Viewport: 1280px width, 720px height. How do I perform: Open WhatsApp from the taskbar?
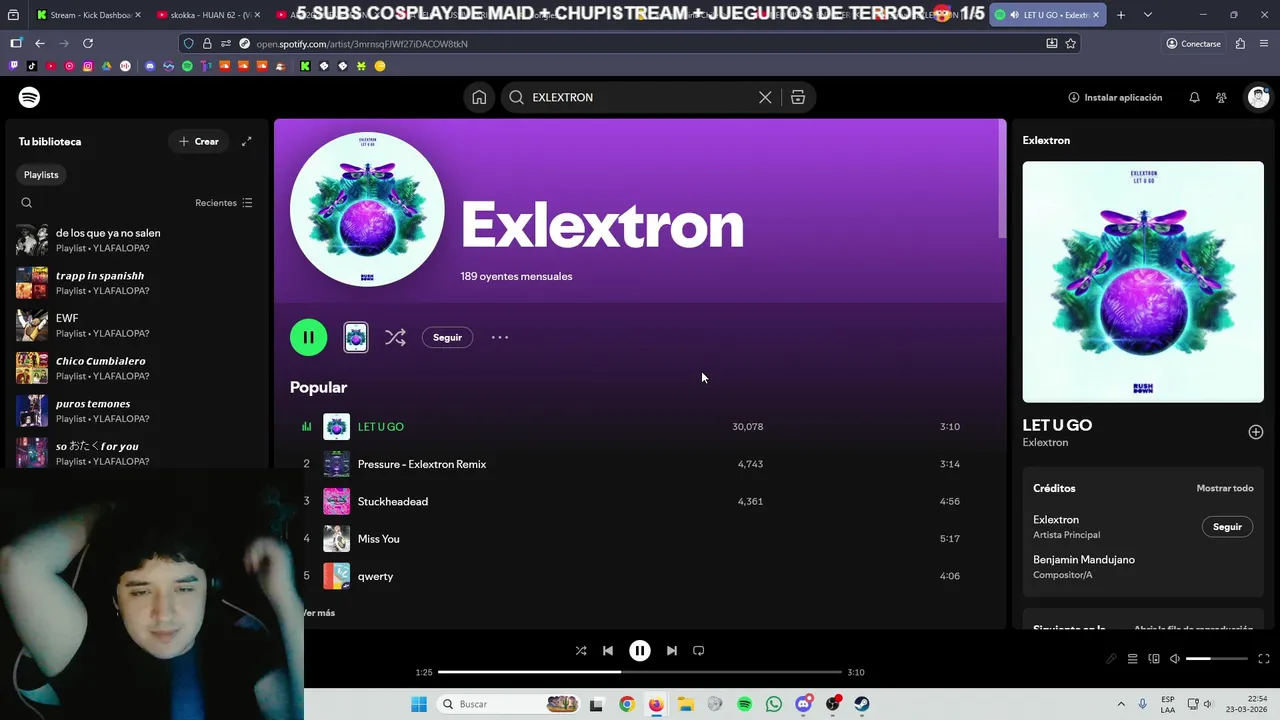point(774,704)
